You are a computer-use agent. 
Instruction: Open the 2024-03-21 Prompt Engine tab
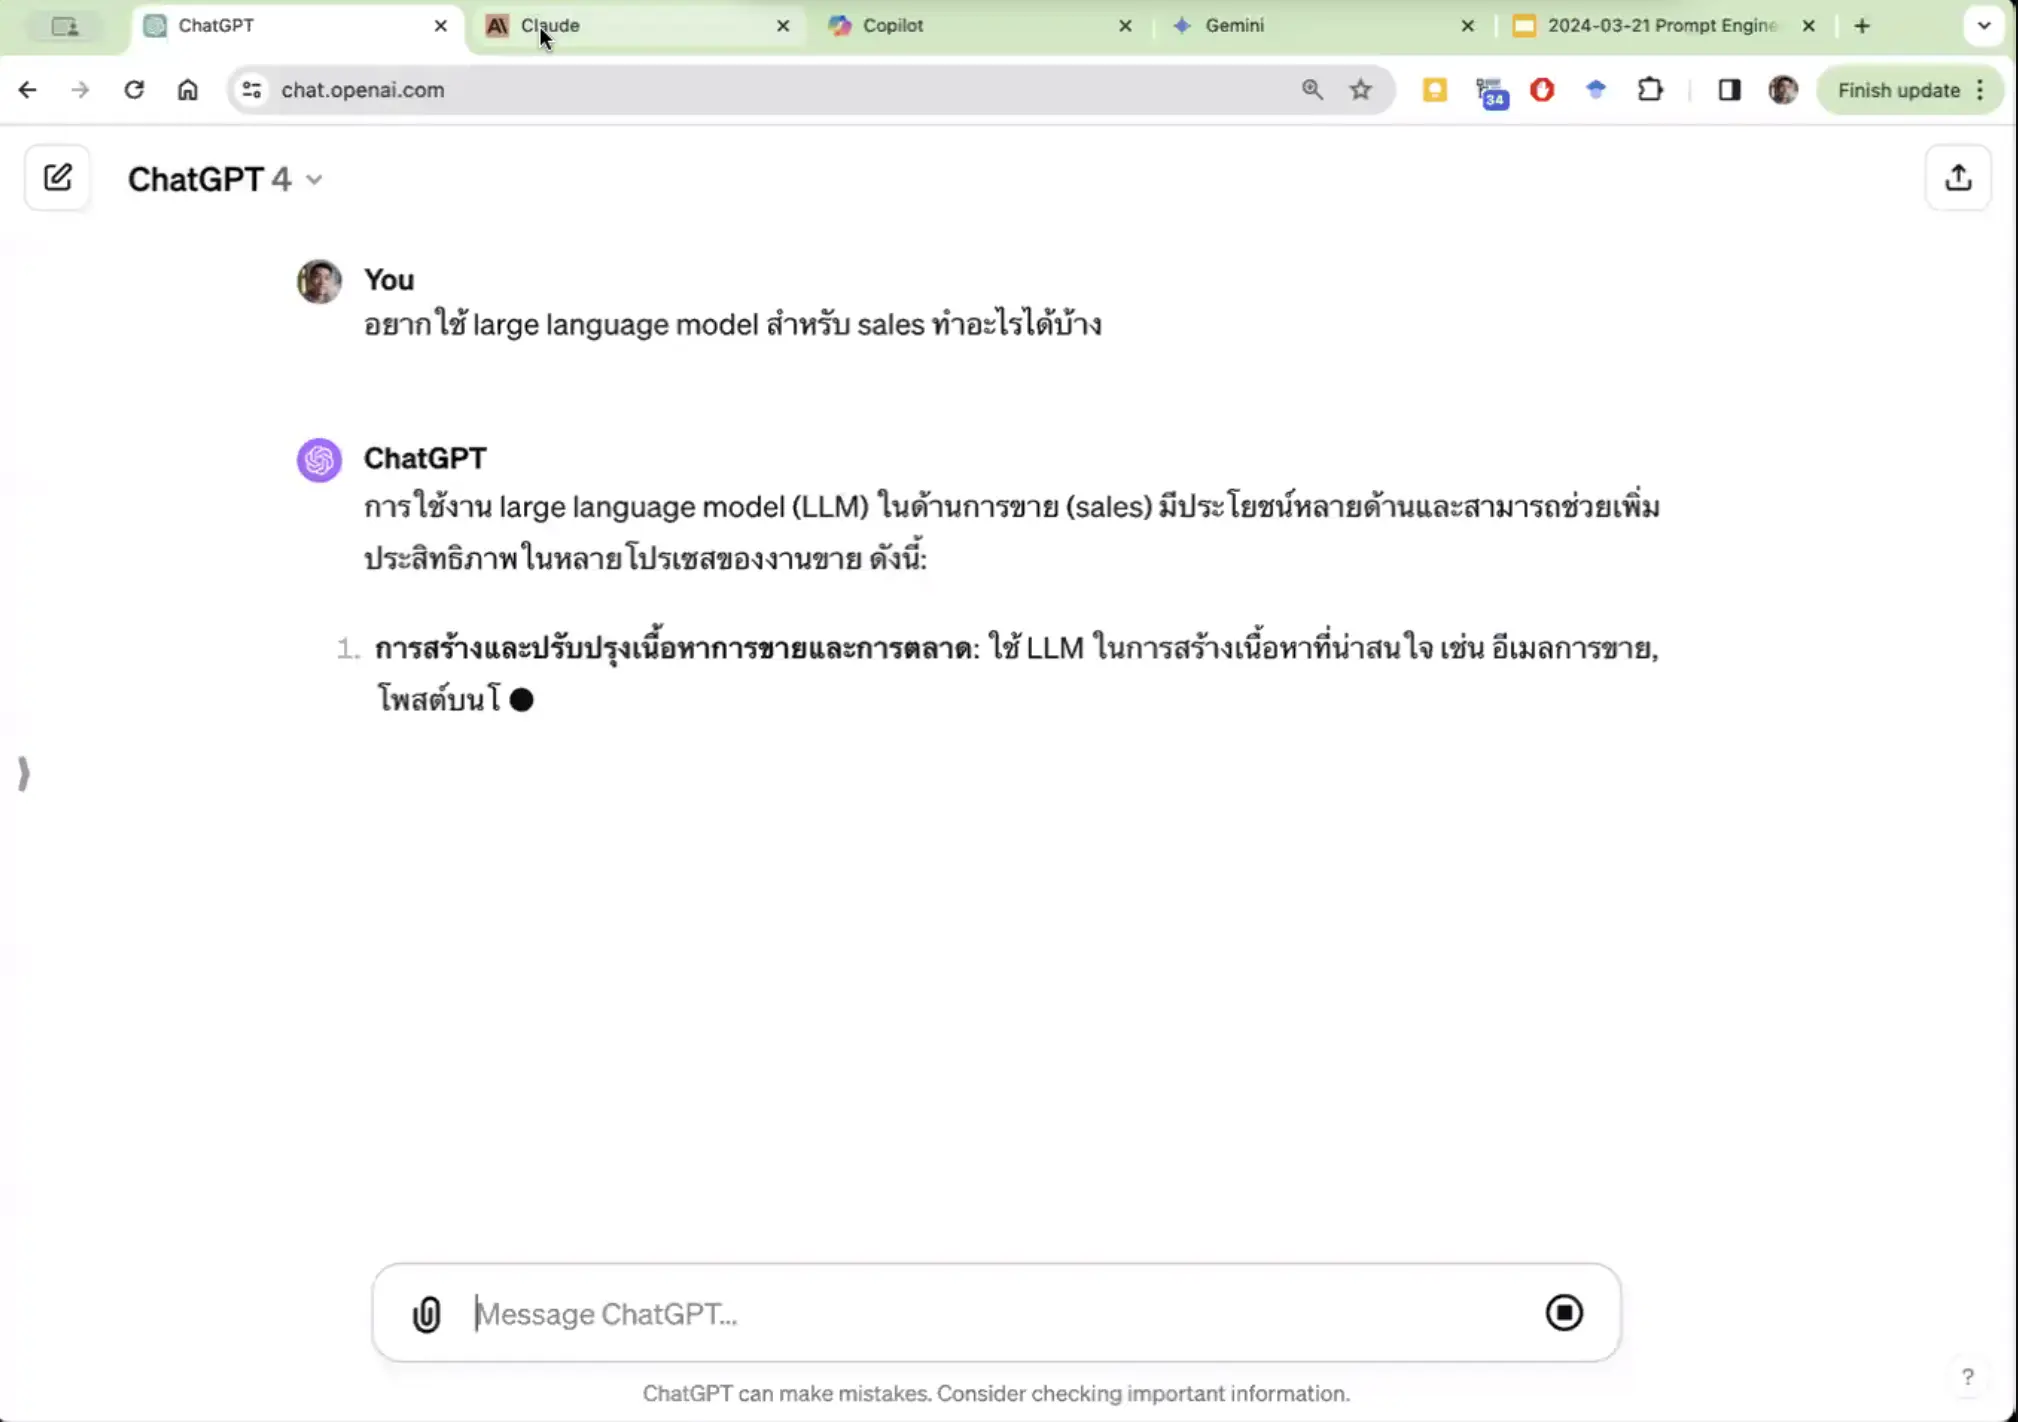coord(1662,25)
